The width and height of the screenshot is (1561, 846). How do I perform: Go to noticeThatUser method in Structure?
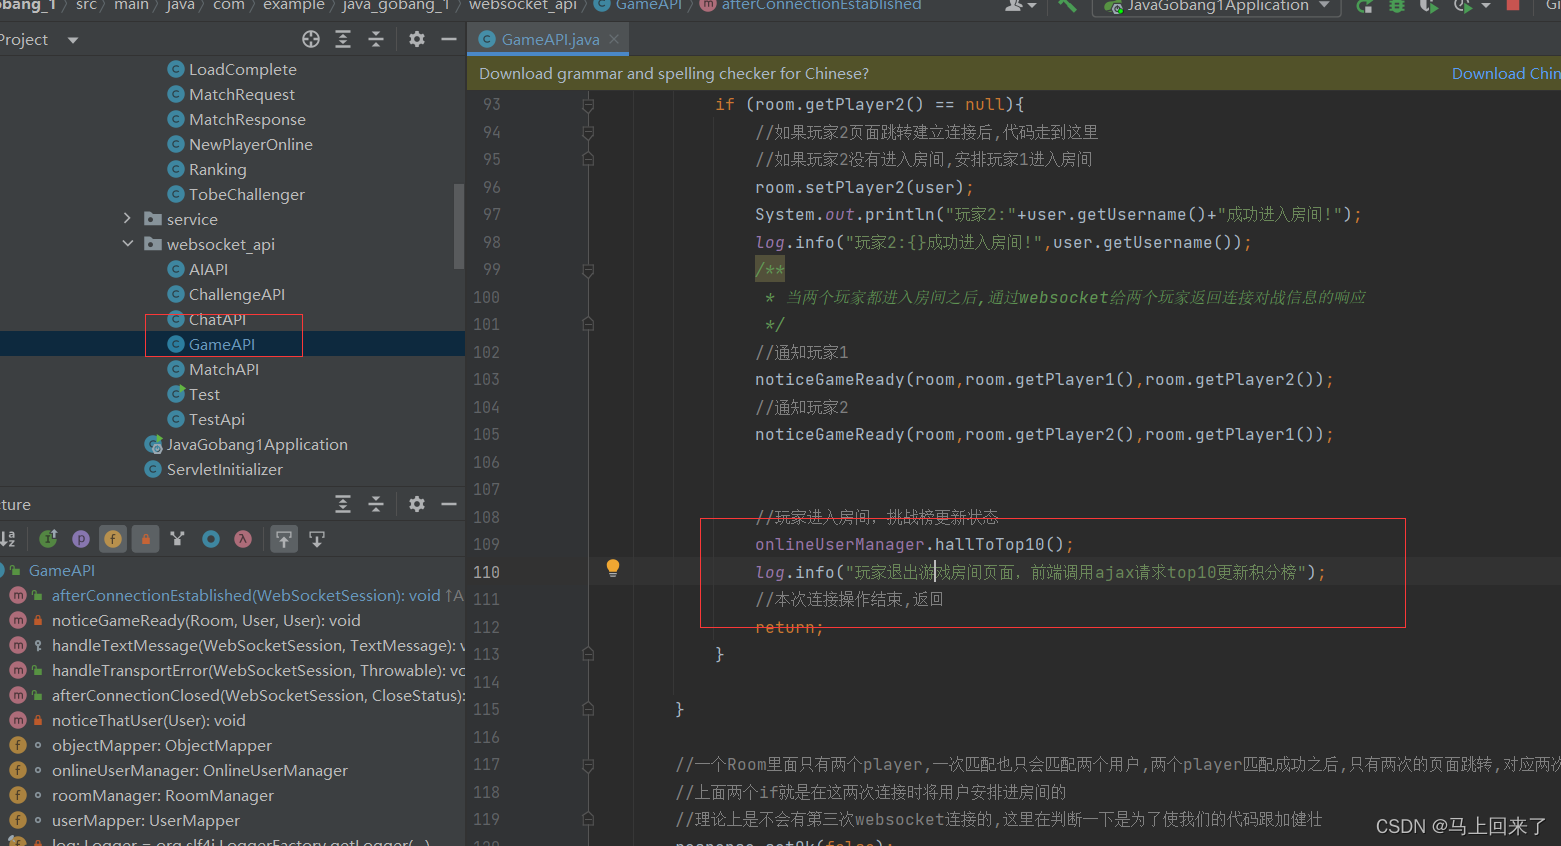click(149, 720)
